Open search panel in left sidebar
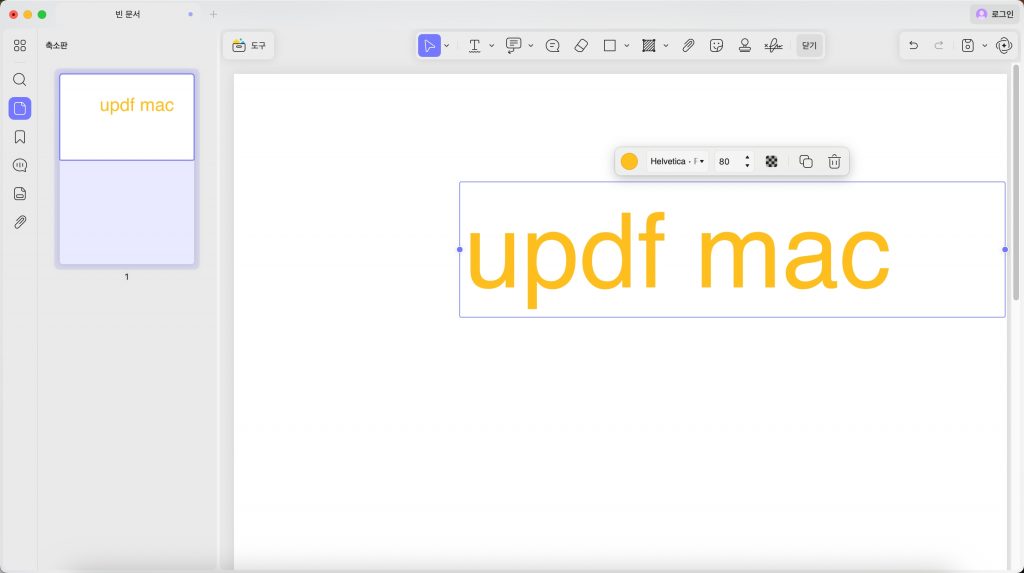Viewport: 1024px width, 573px height. [x=20, y=80]
